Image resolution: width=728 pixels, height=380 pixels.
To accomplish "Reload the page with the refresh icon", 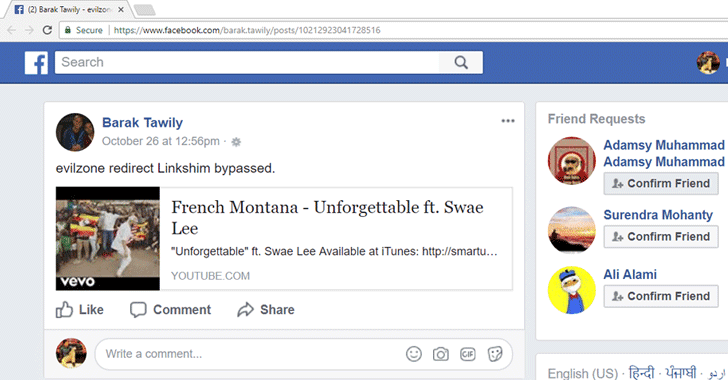I will tap(47, 30).
